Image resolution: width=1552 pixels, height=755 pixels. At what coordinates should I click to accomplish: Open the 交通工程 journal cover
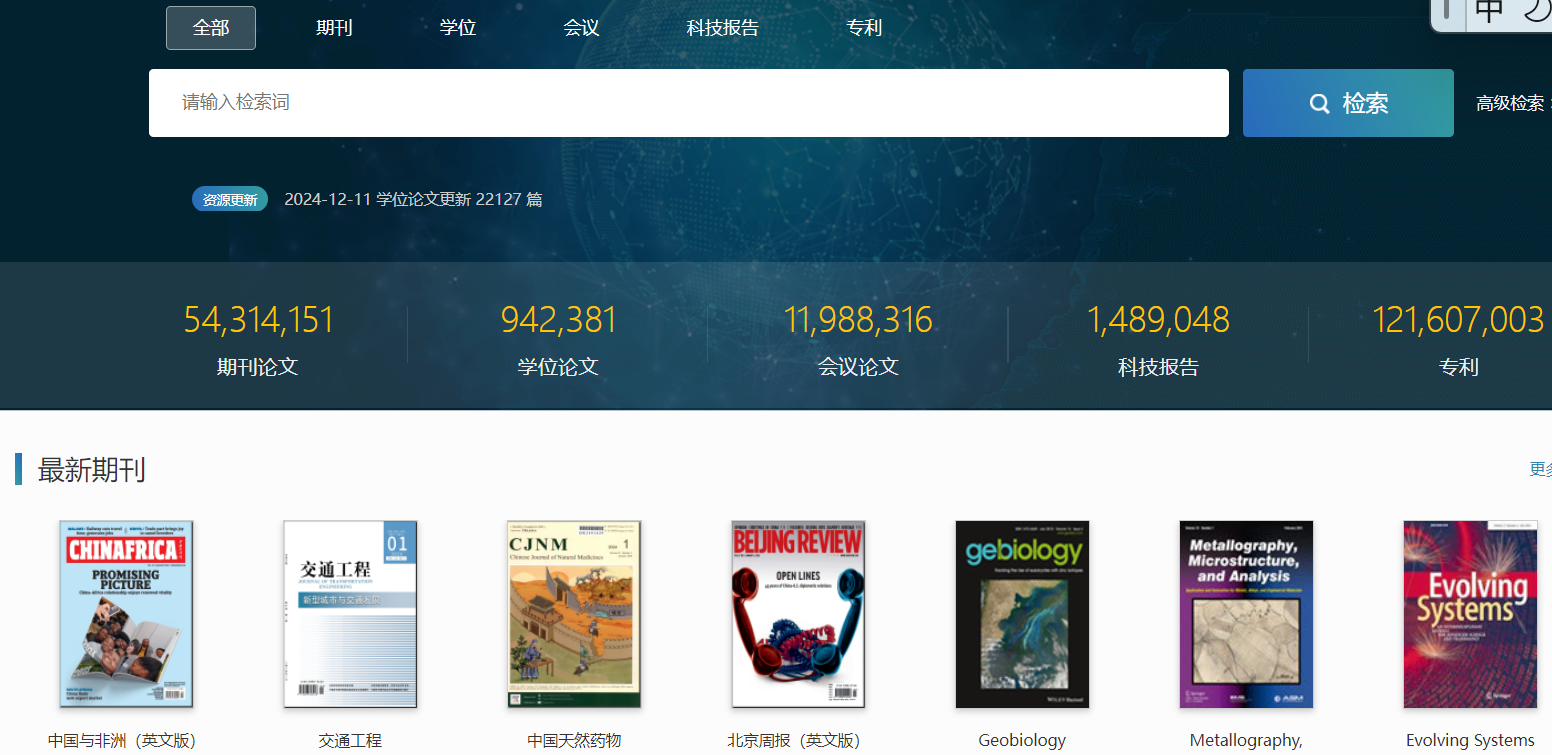[x=350, y=614]
